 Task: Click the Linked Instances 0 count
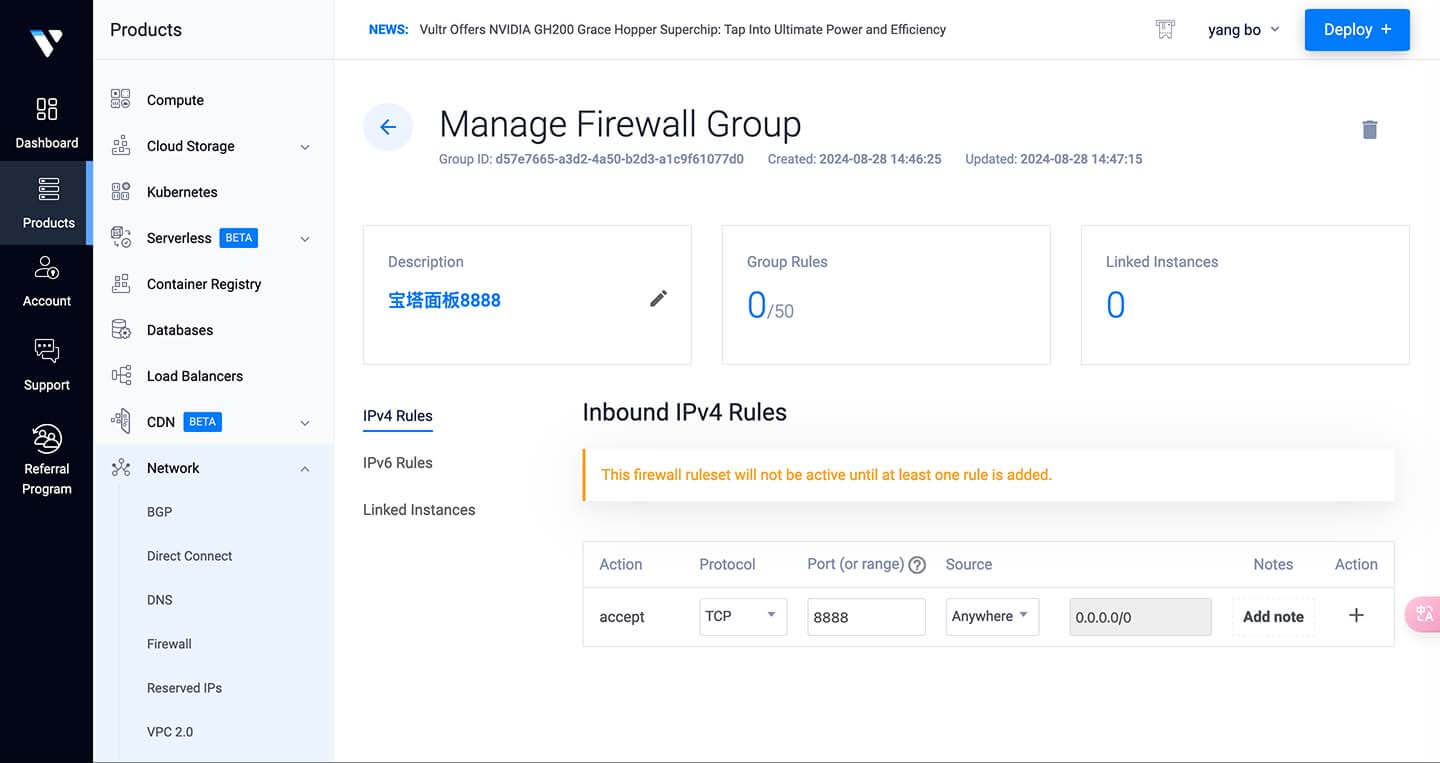tap(1115, 306)
